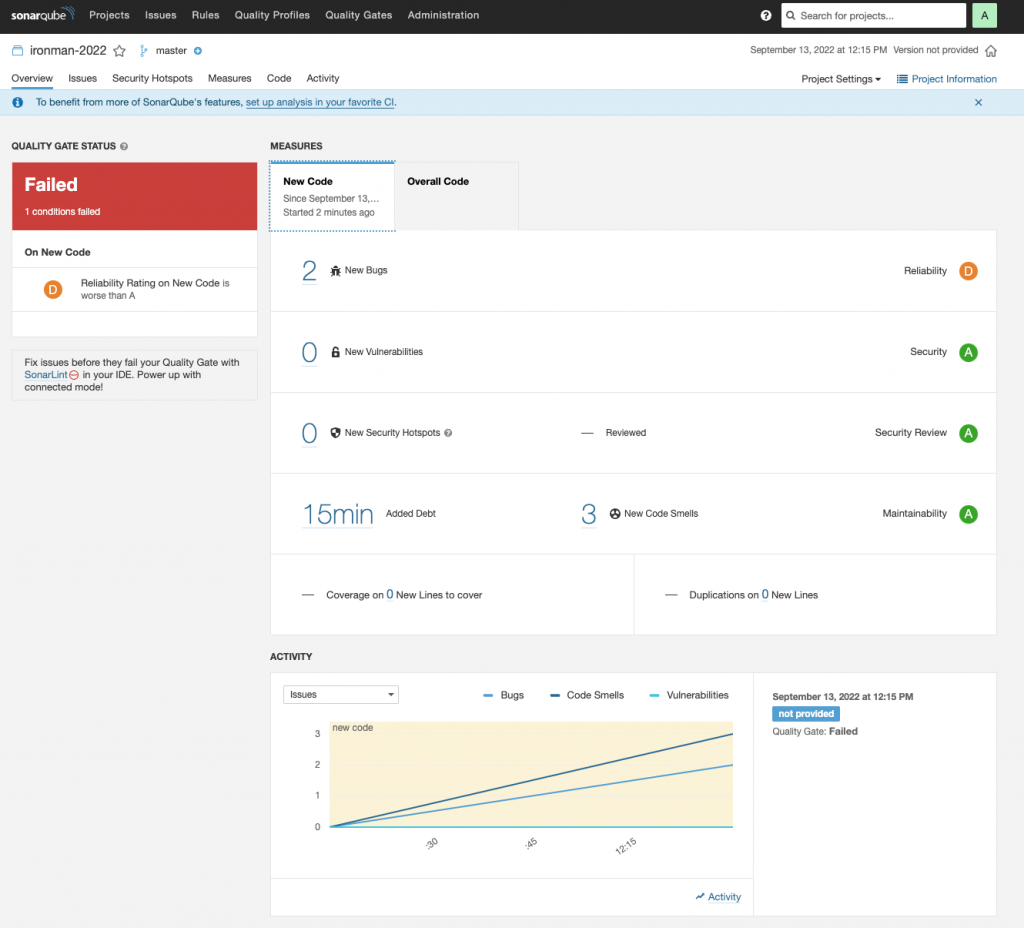Switch to the project Activity tab
Screen dimensions: 1024x928
point(323,78)
